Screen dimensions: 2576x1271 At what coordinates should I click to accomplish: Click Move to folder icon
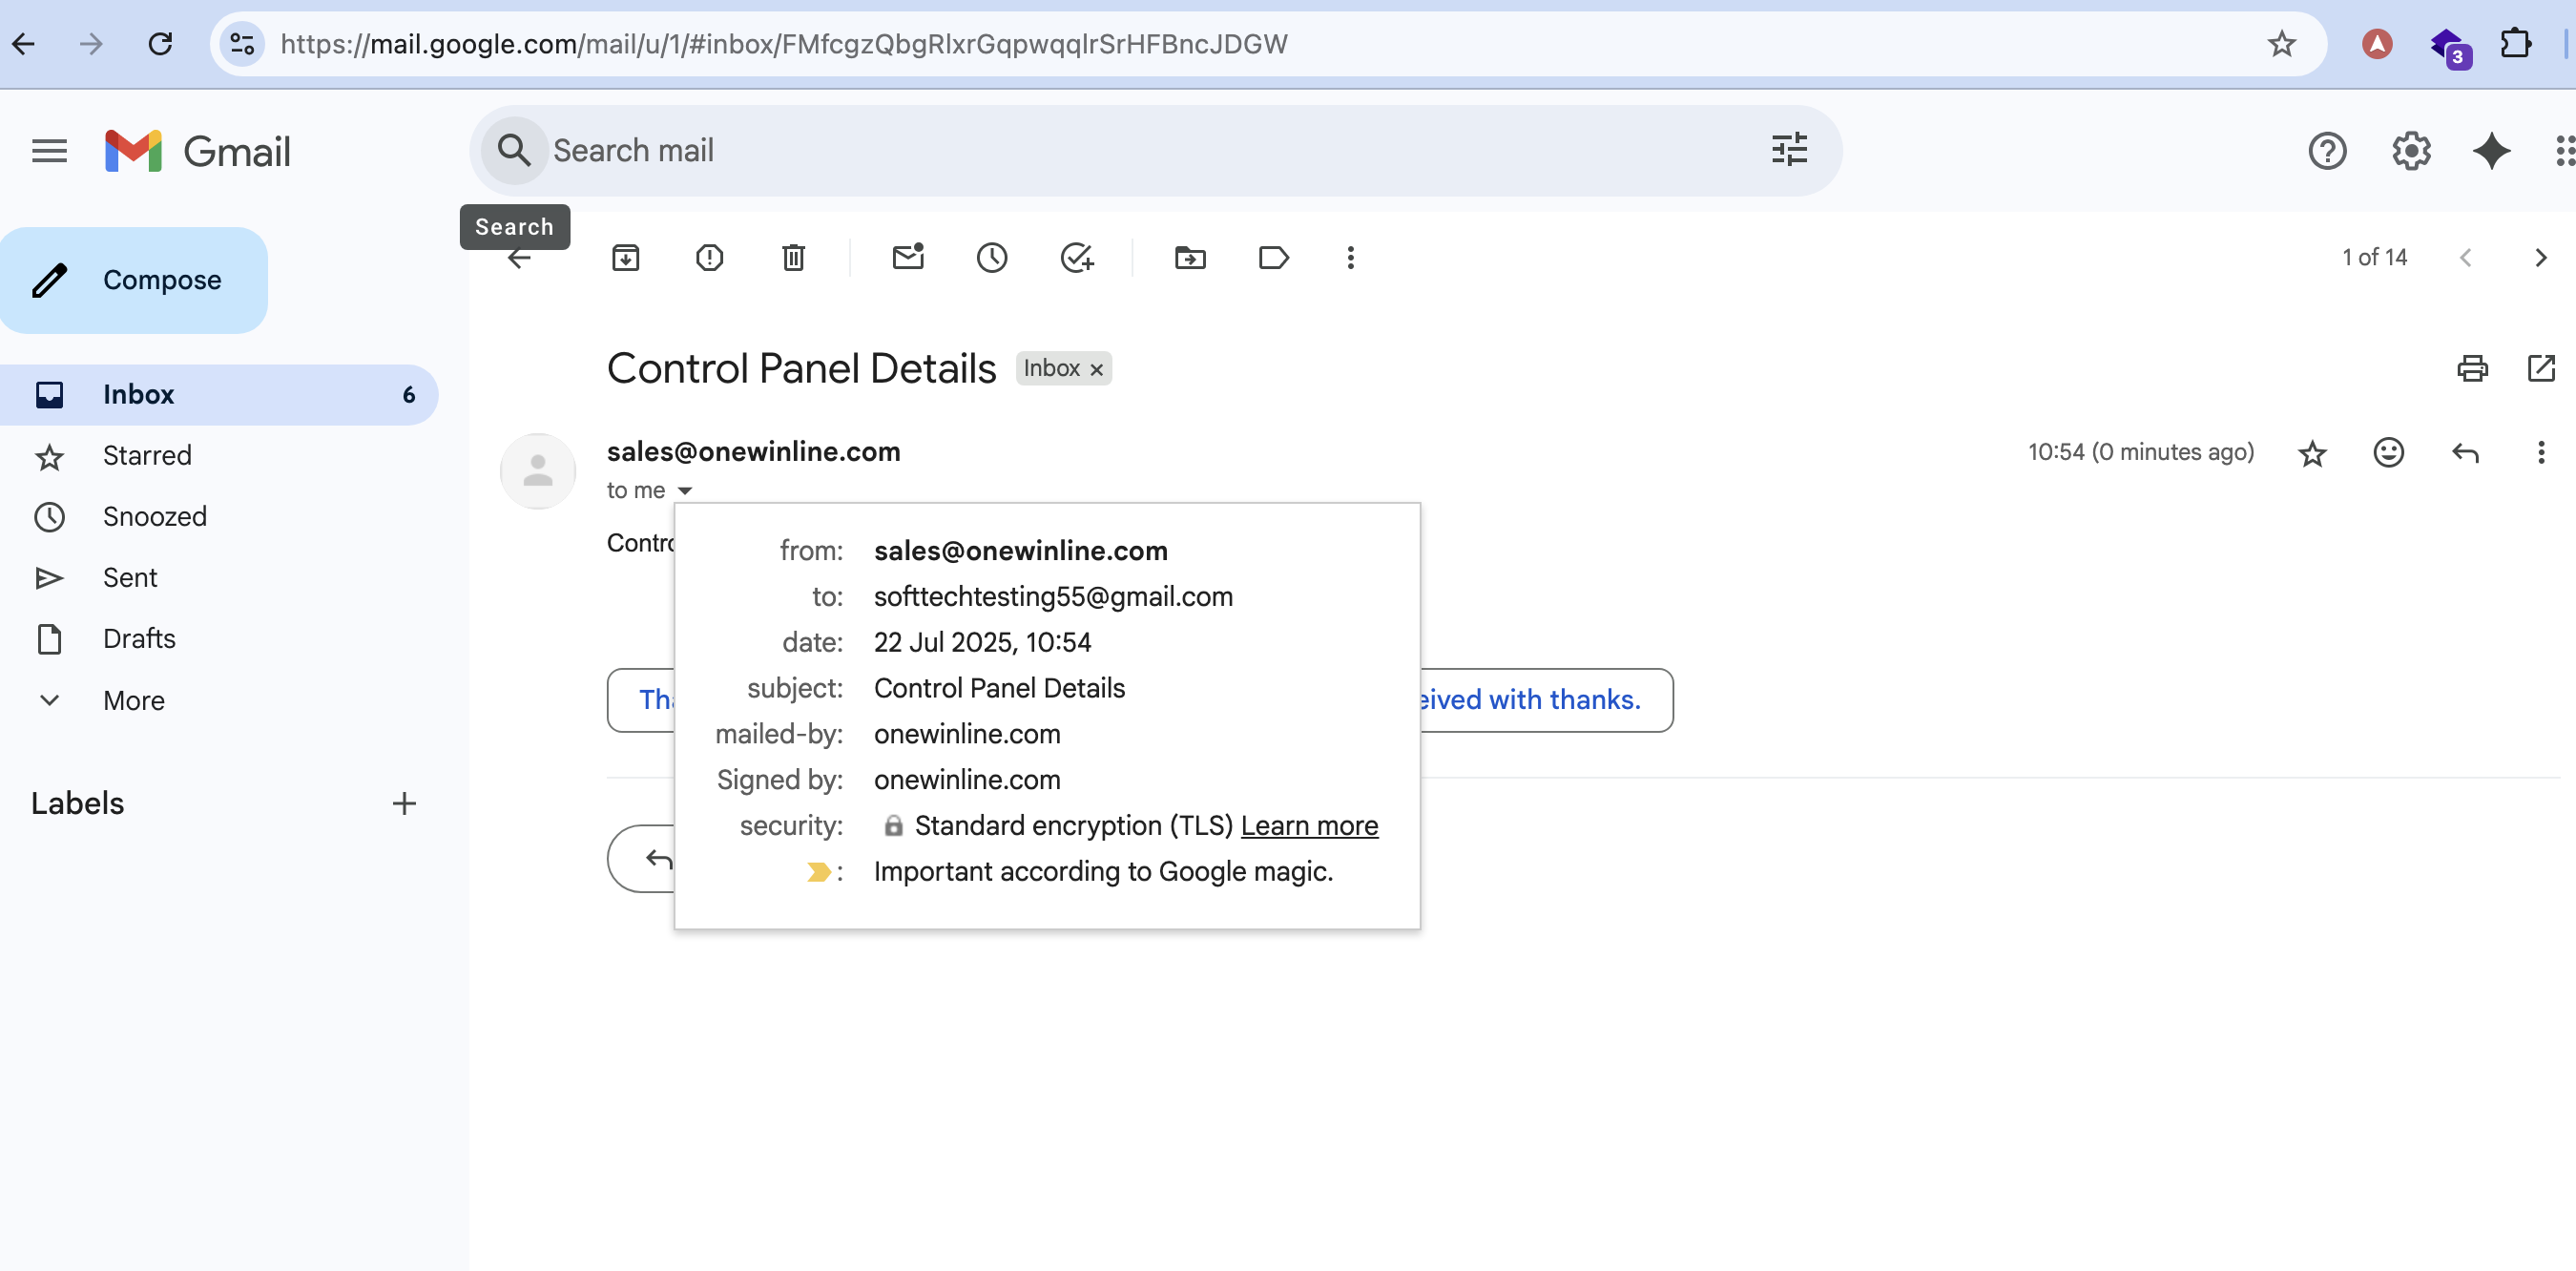(x=1189, y=258)
